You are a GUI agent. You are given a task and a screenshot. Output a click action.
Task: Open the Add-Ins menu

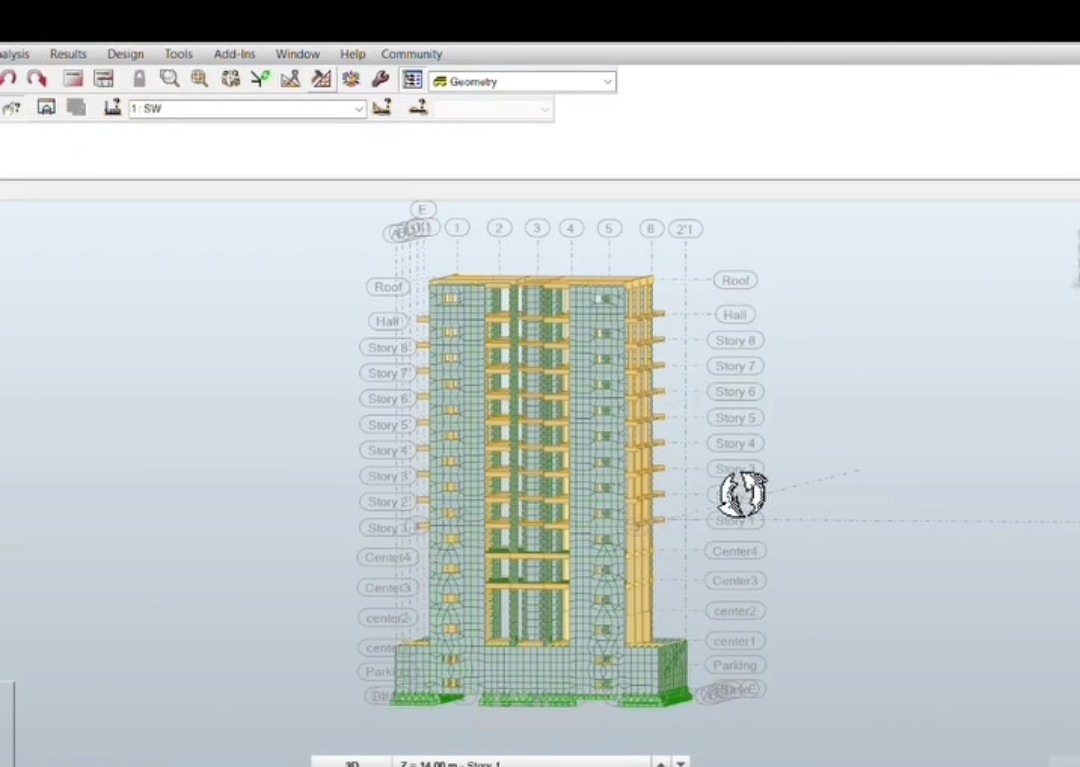point(234,54)
